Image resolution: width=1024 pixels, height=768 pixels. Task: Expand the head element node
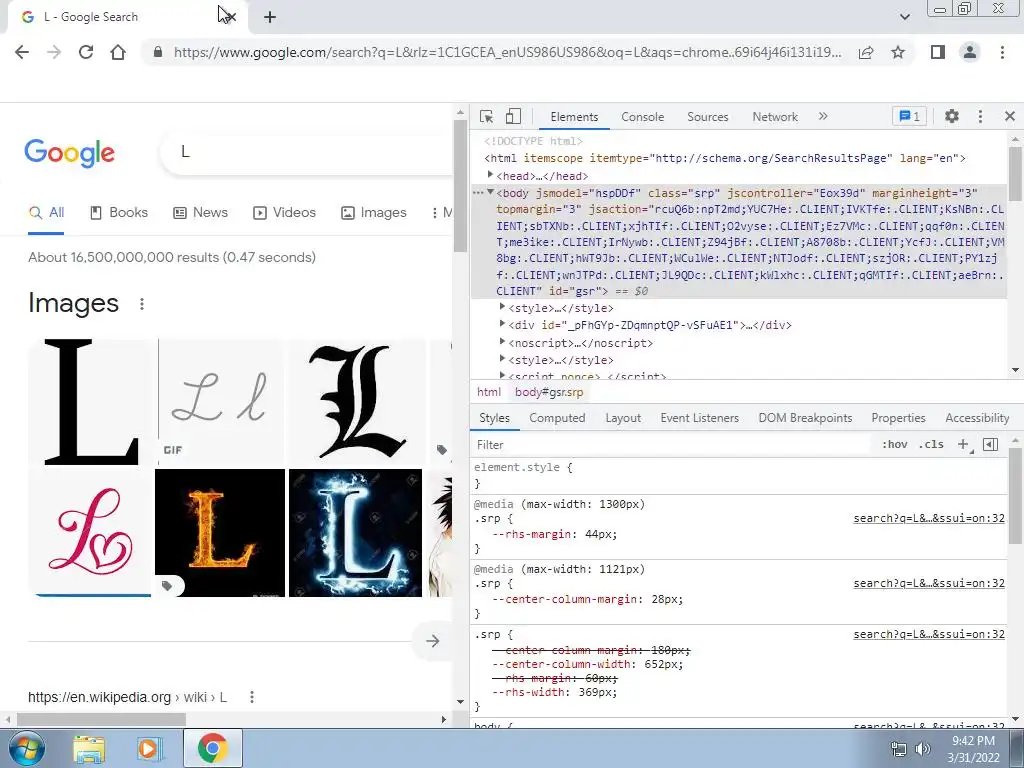[490, 175]
